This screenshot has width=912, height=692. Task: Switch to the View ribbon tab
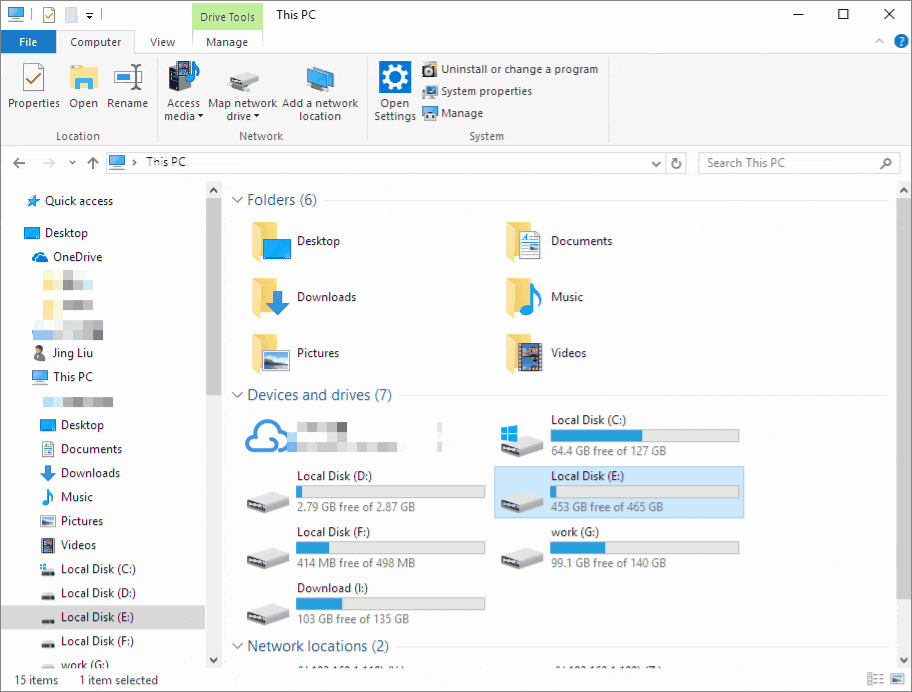pyautogui.click(x=162, y=42)
